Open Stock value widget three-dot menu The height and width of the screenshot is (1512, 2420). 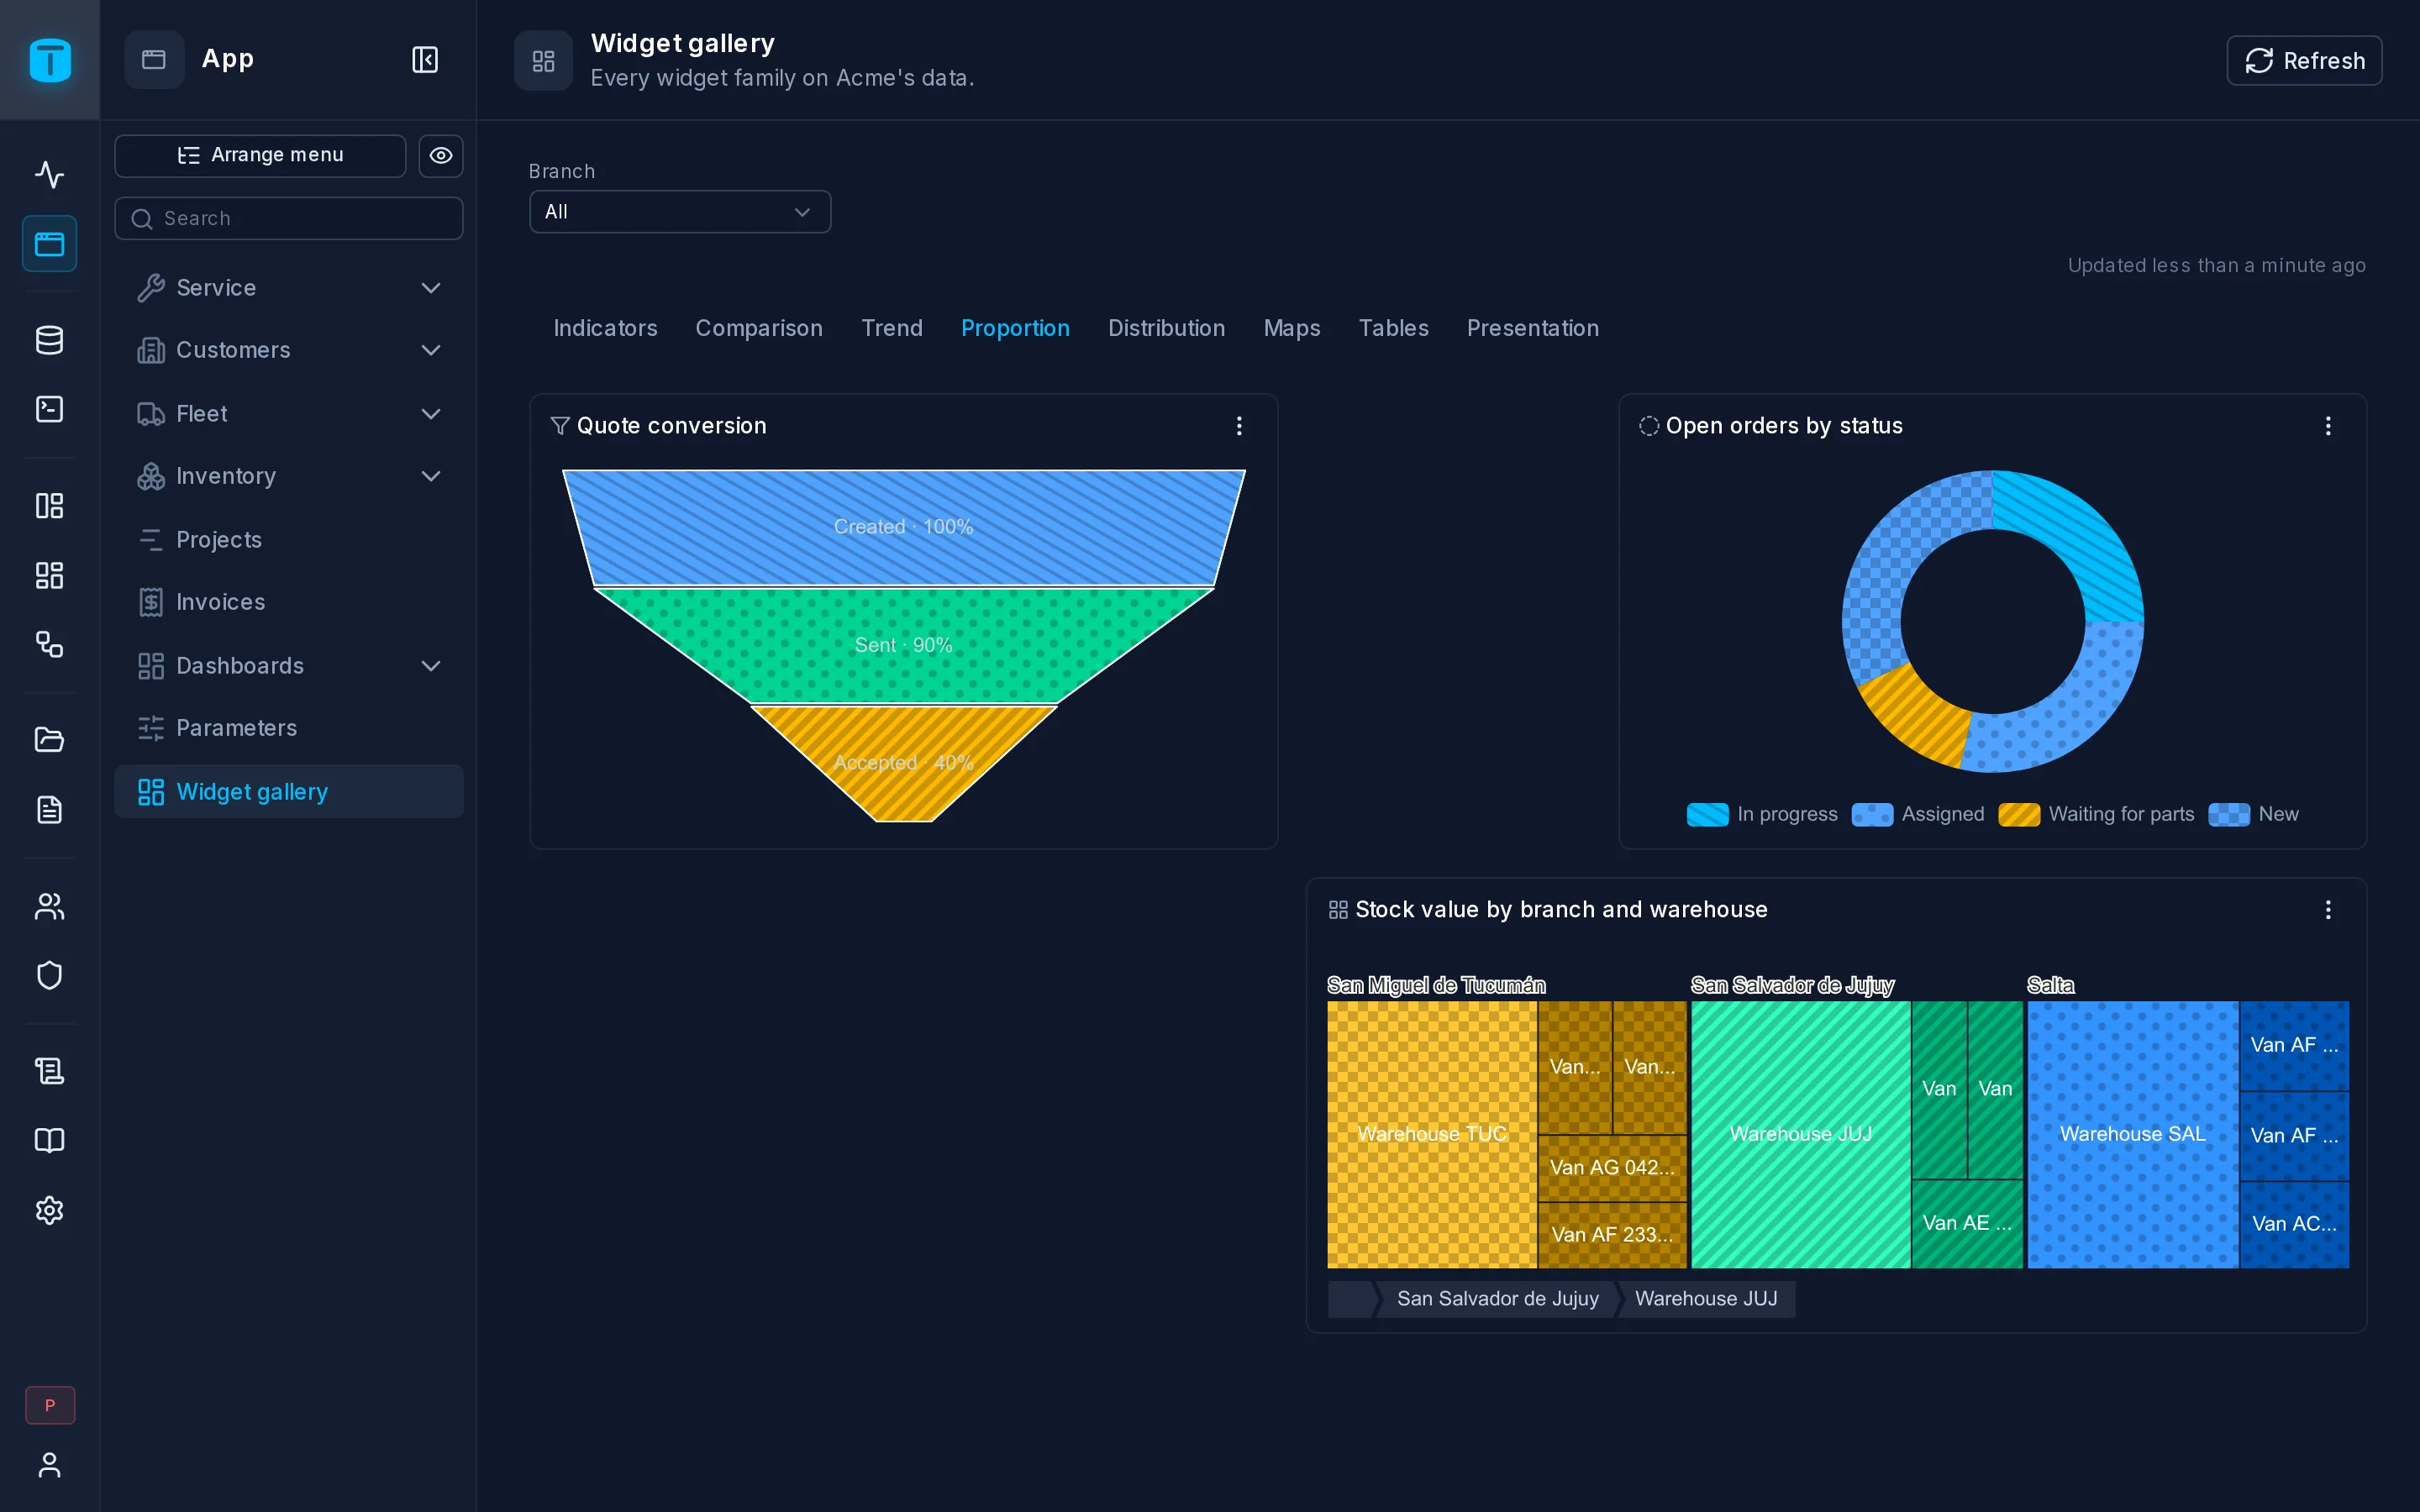pyautogui.click(x=2328, y=910)
